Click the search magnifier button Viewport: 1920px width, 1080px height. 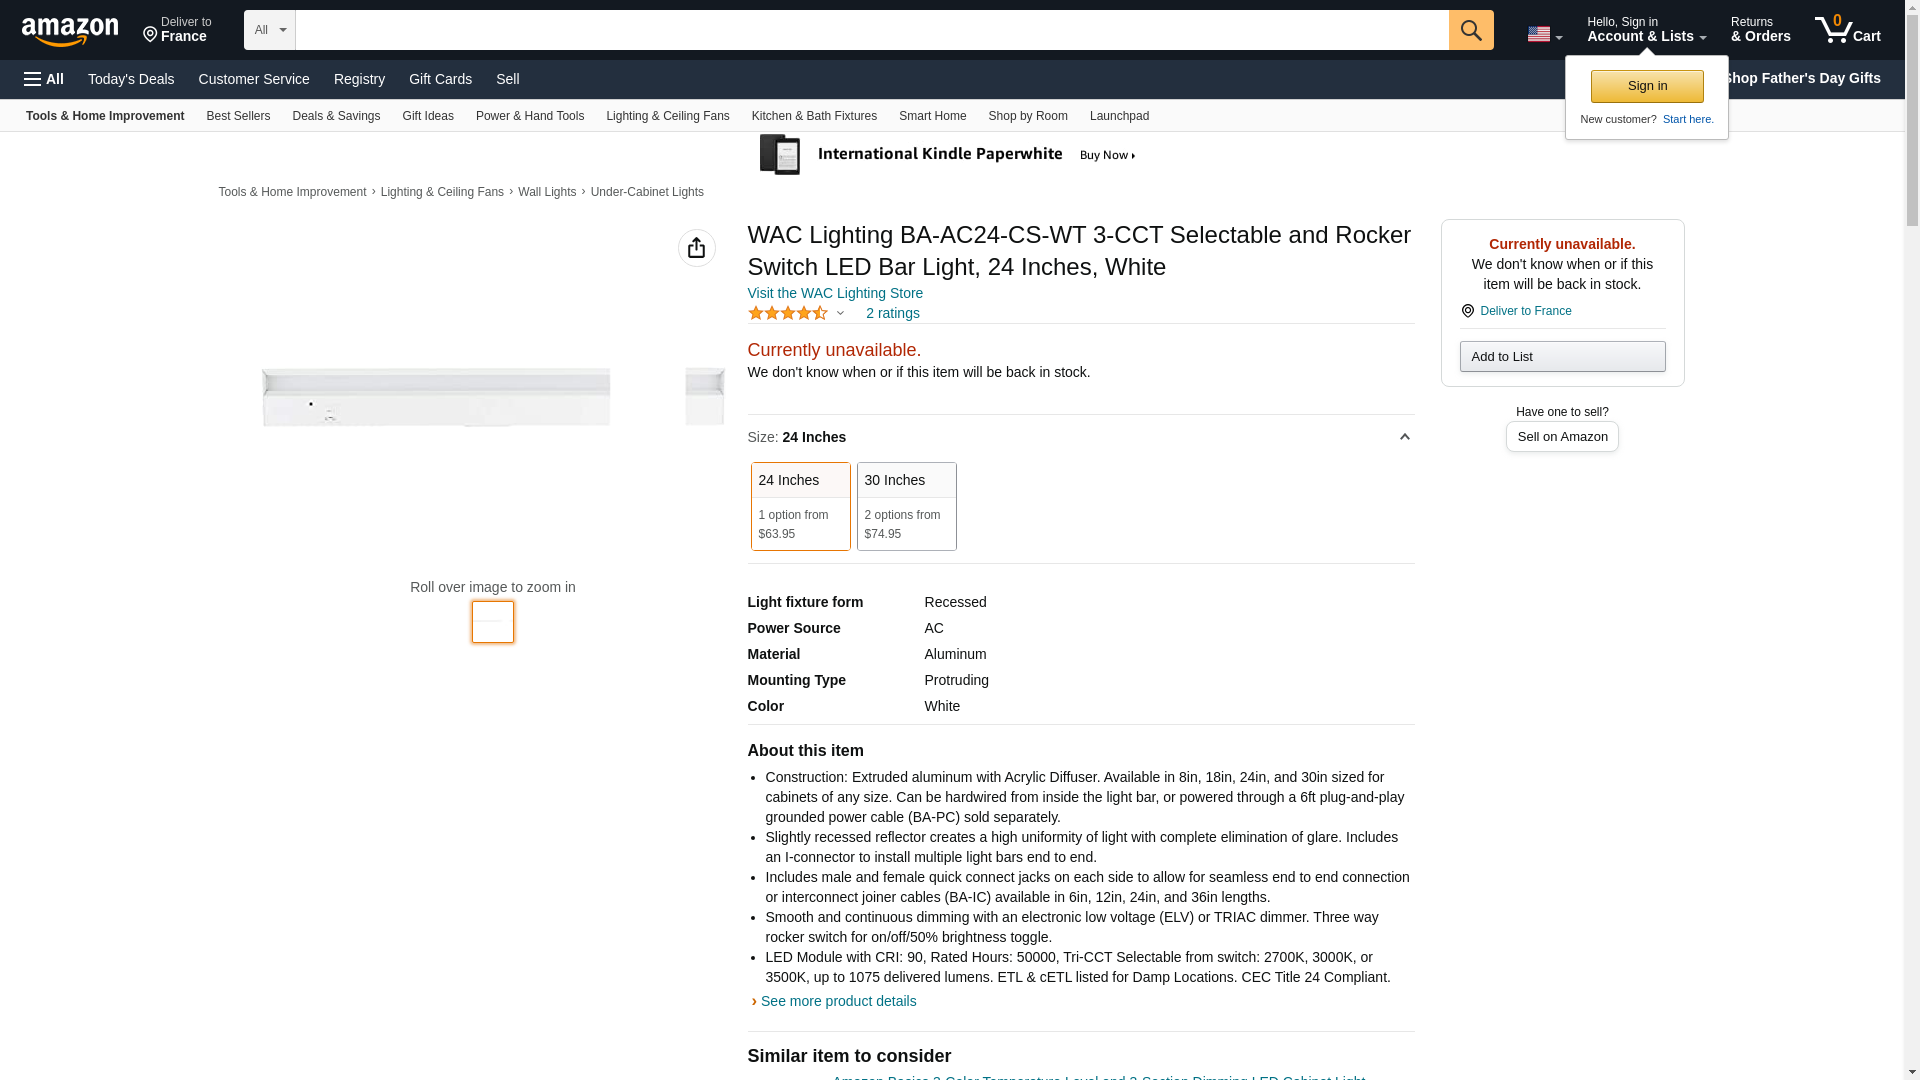click(x=1470, y=30)
